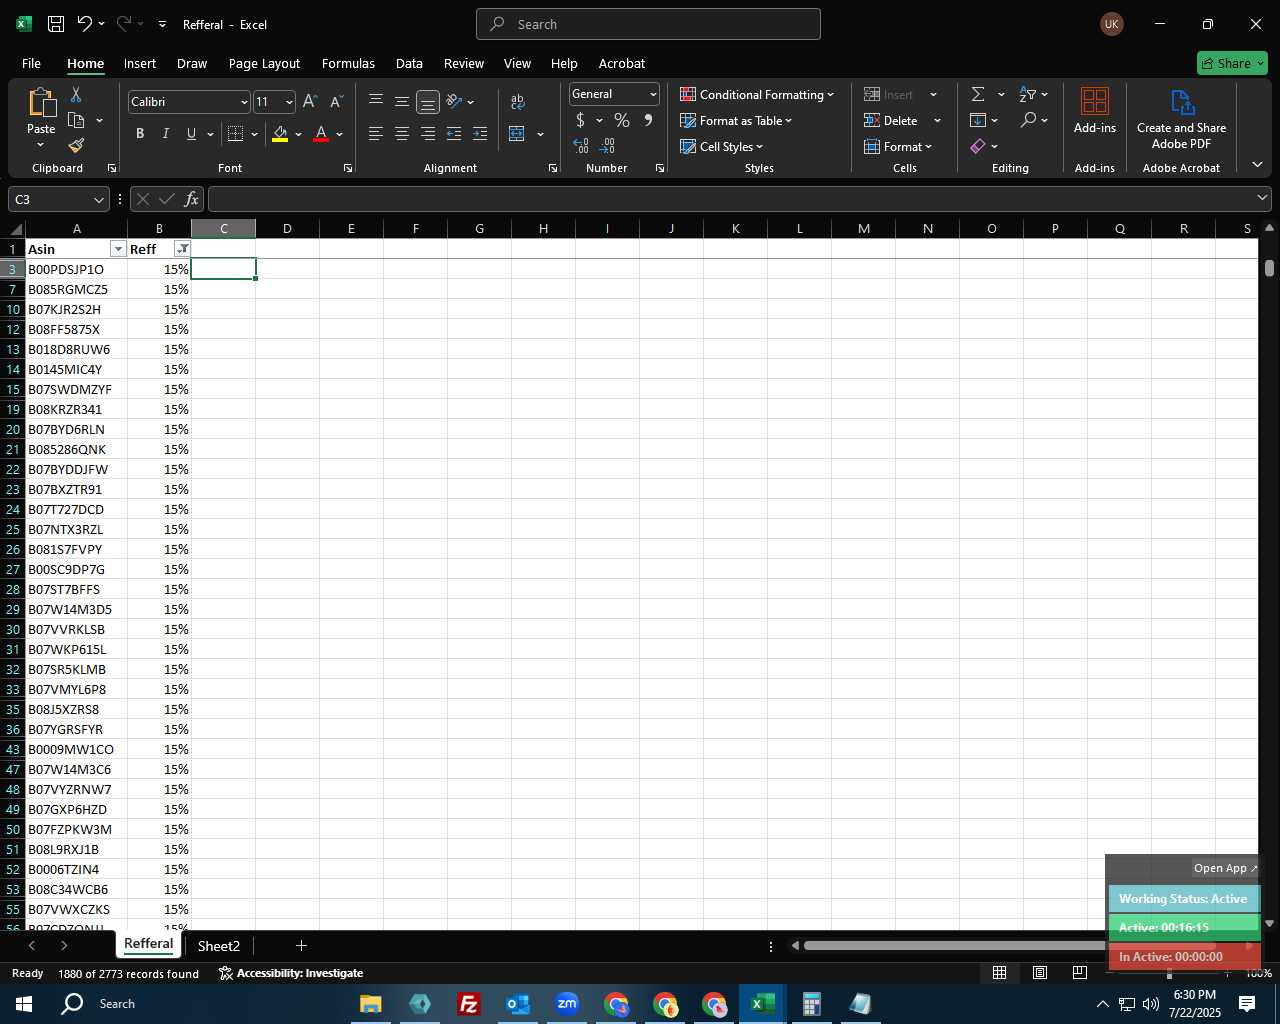
Task: Switch to the Data ribbon tab
Action: coord(409,63)
